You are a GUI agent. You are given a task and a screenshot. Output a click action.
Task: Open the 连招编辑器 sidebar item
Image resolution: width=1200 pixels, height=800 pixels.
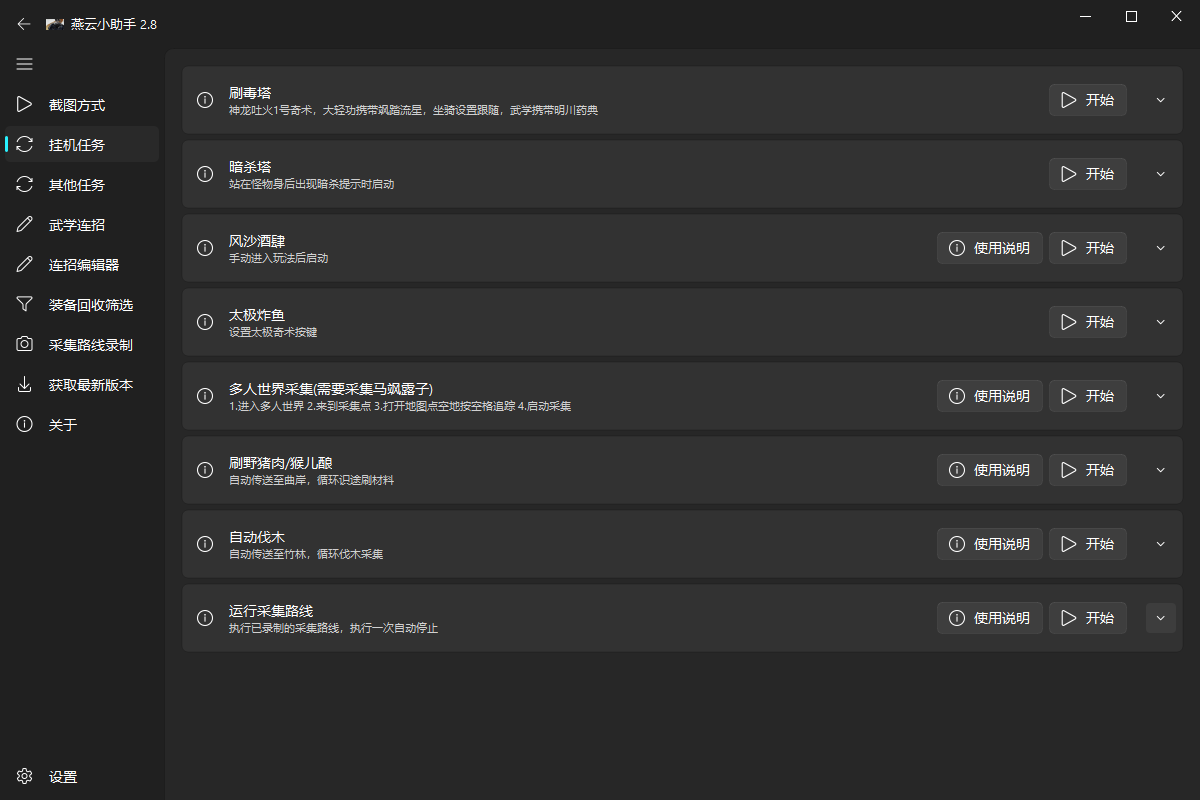(82, 265)
